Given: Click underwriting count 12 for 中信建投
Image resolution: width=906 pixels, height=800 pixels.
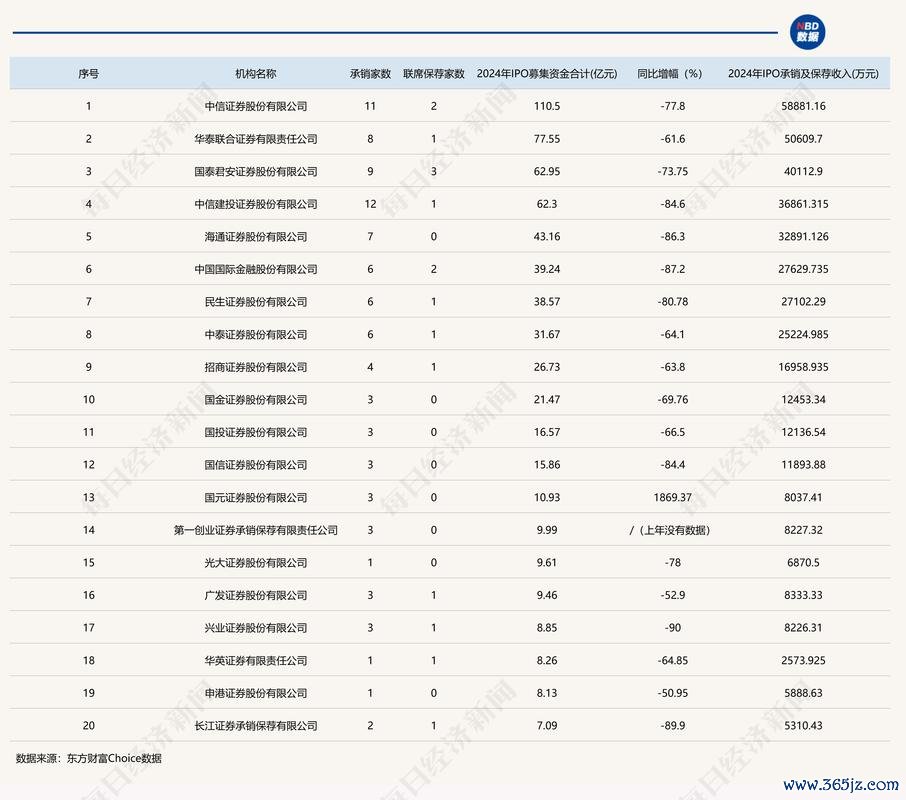Looking at the screenshot, I should pos(370,204).
